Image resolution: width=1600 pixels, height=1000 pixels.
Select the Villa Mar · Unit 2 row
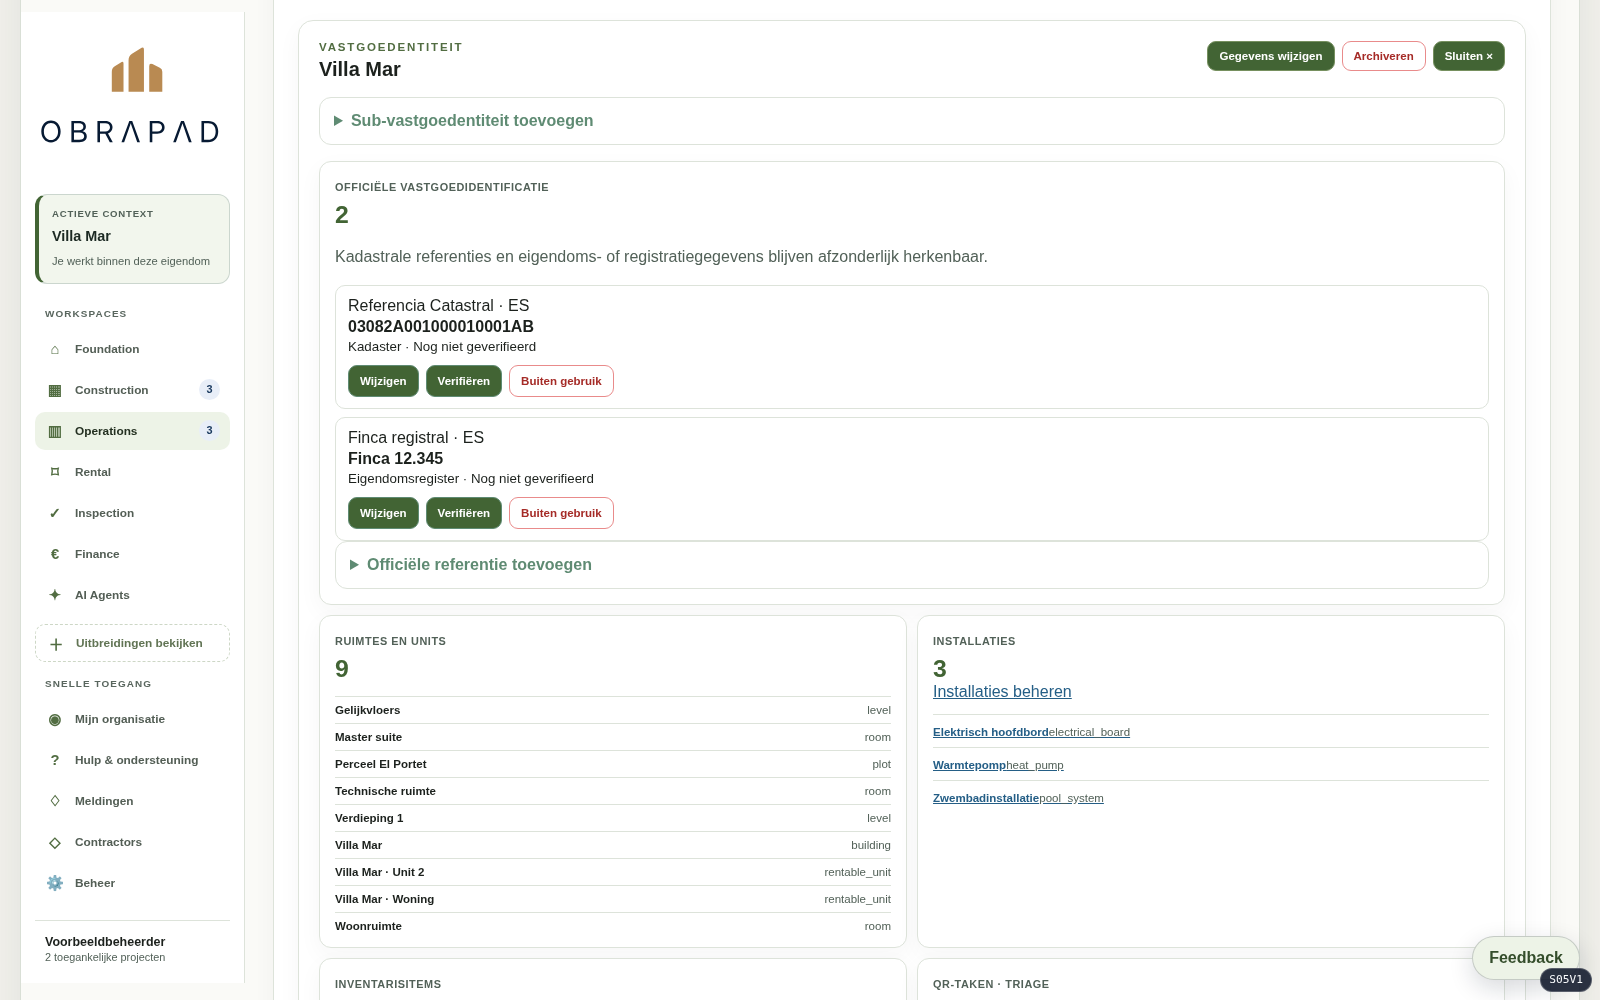pyautogui.click(x=613, y=872)
